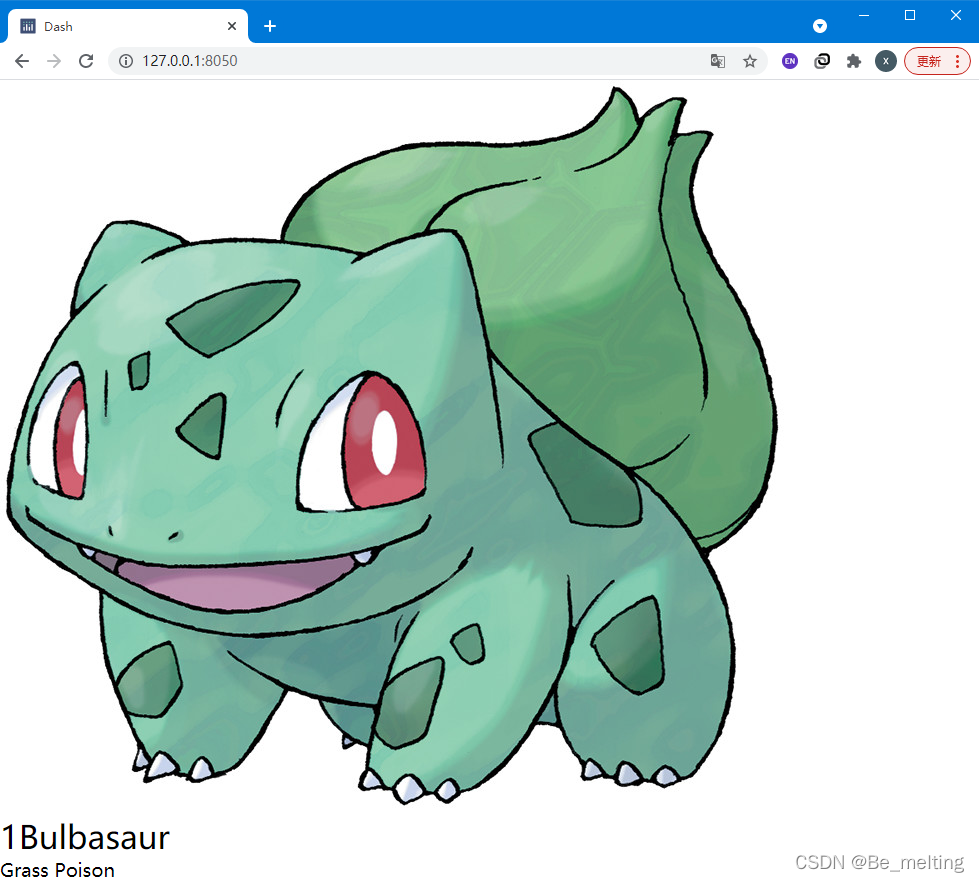
Task: Open the translate page icon
Action: pyautogui.click(x=717, y=61)
